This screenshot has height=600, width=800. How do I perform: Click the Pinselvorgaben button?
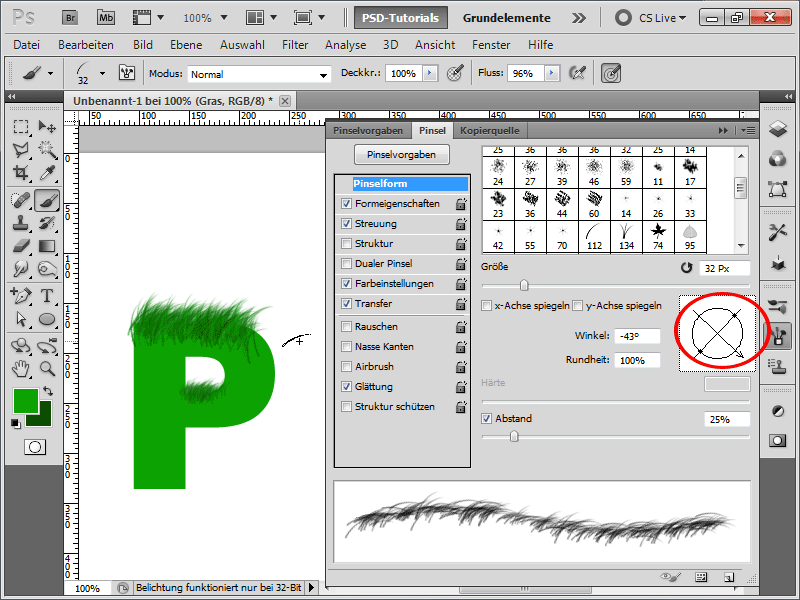402,155
